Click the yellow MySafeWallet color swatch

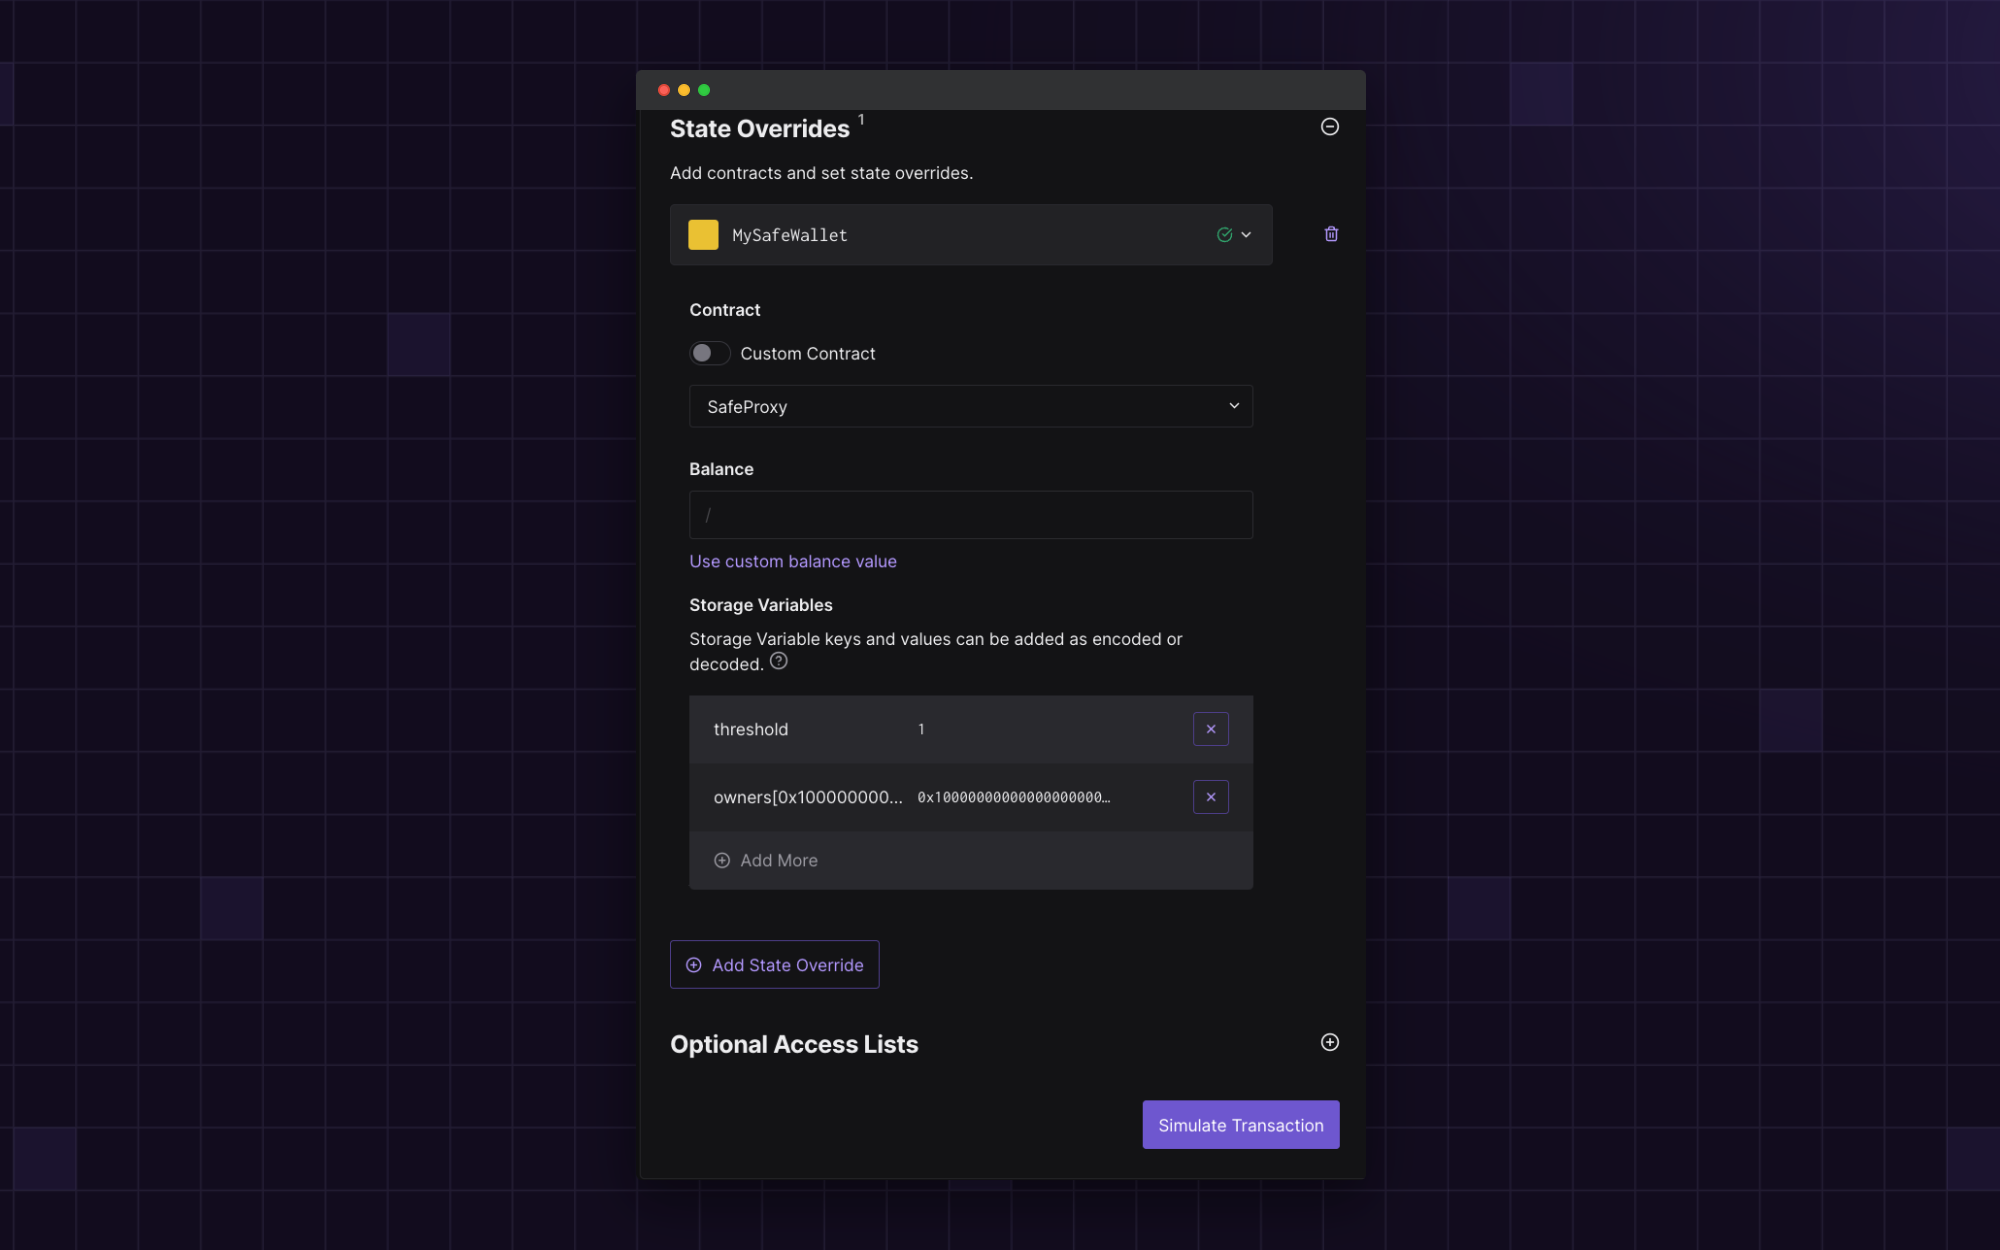point(703,235)
